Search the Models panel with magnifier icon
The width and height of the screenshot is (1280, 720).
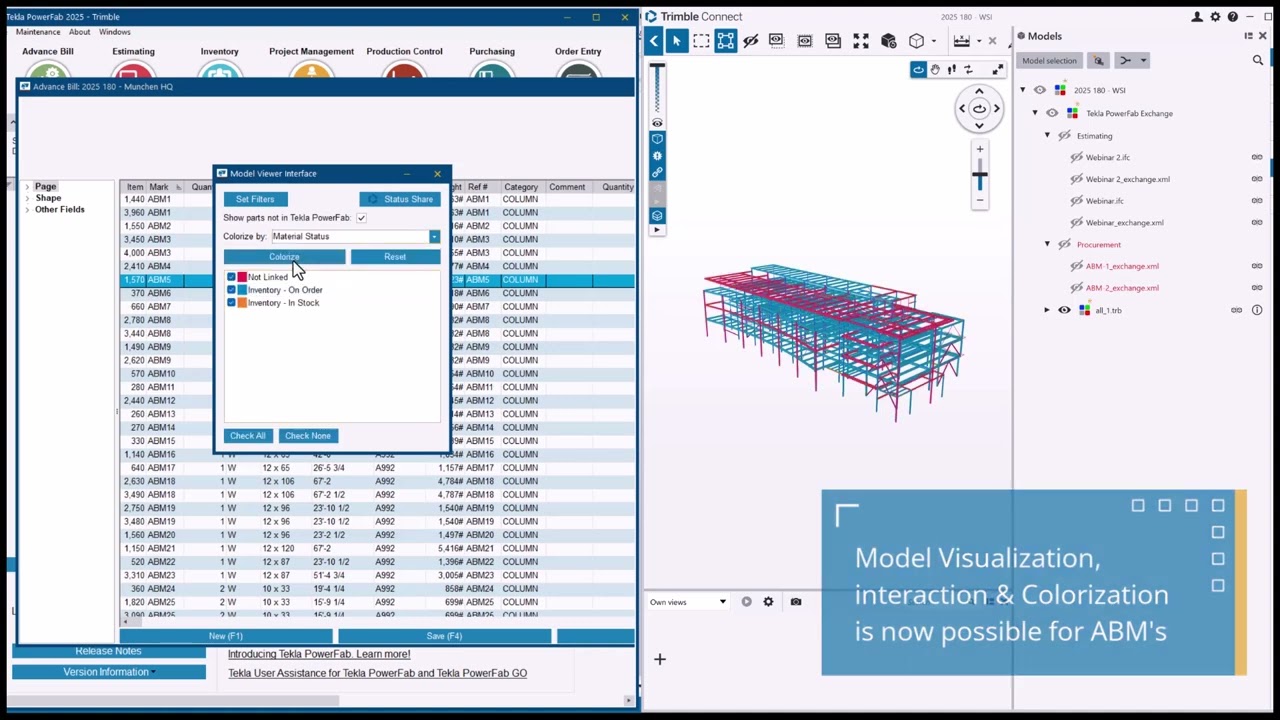pos(1258,61)
